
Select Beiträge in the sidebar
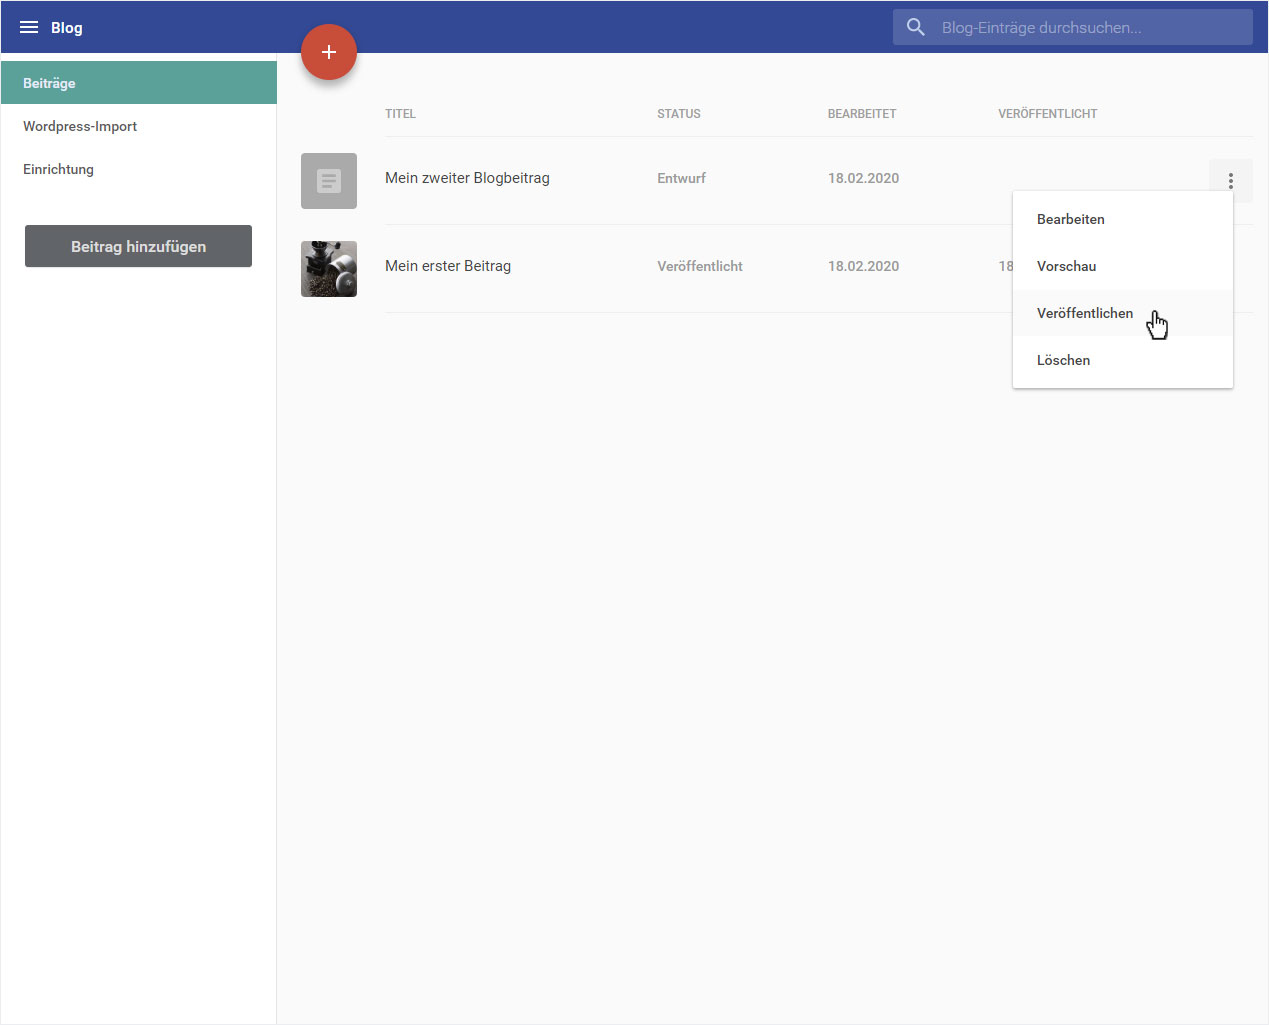pos(139,83)
